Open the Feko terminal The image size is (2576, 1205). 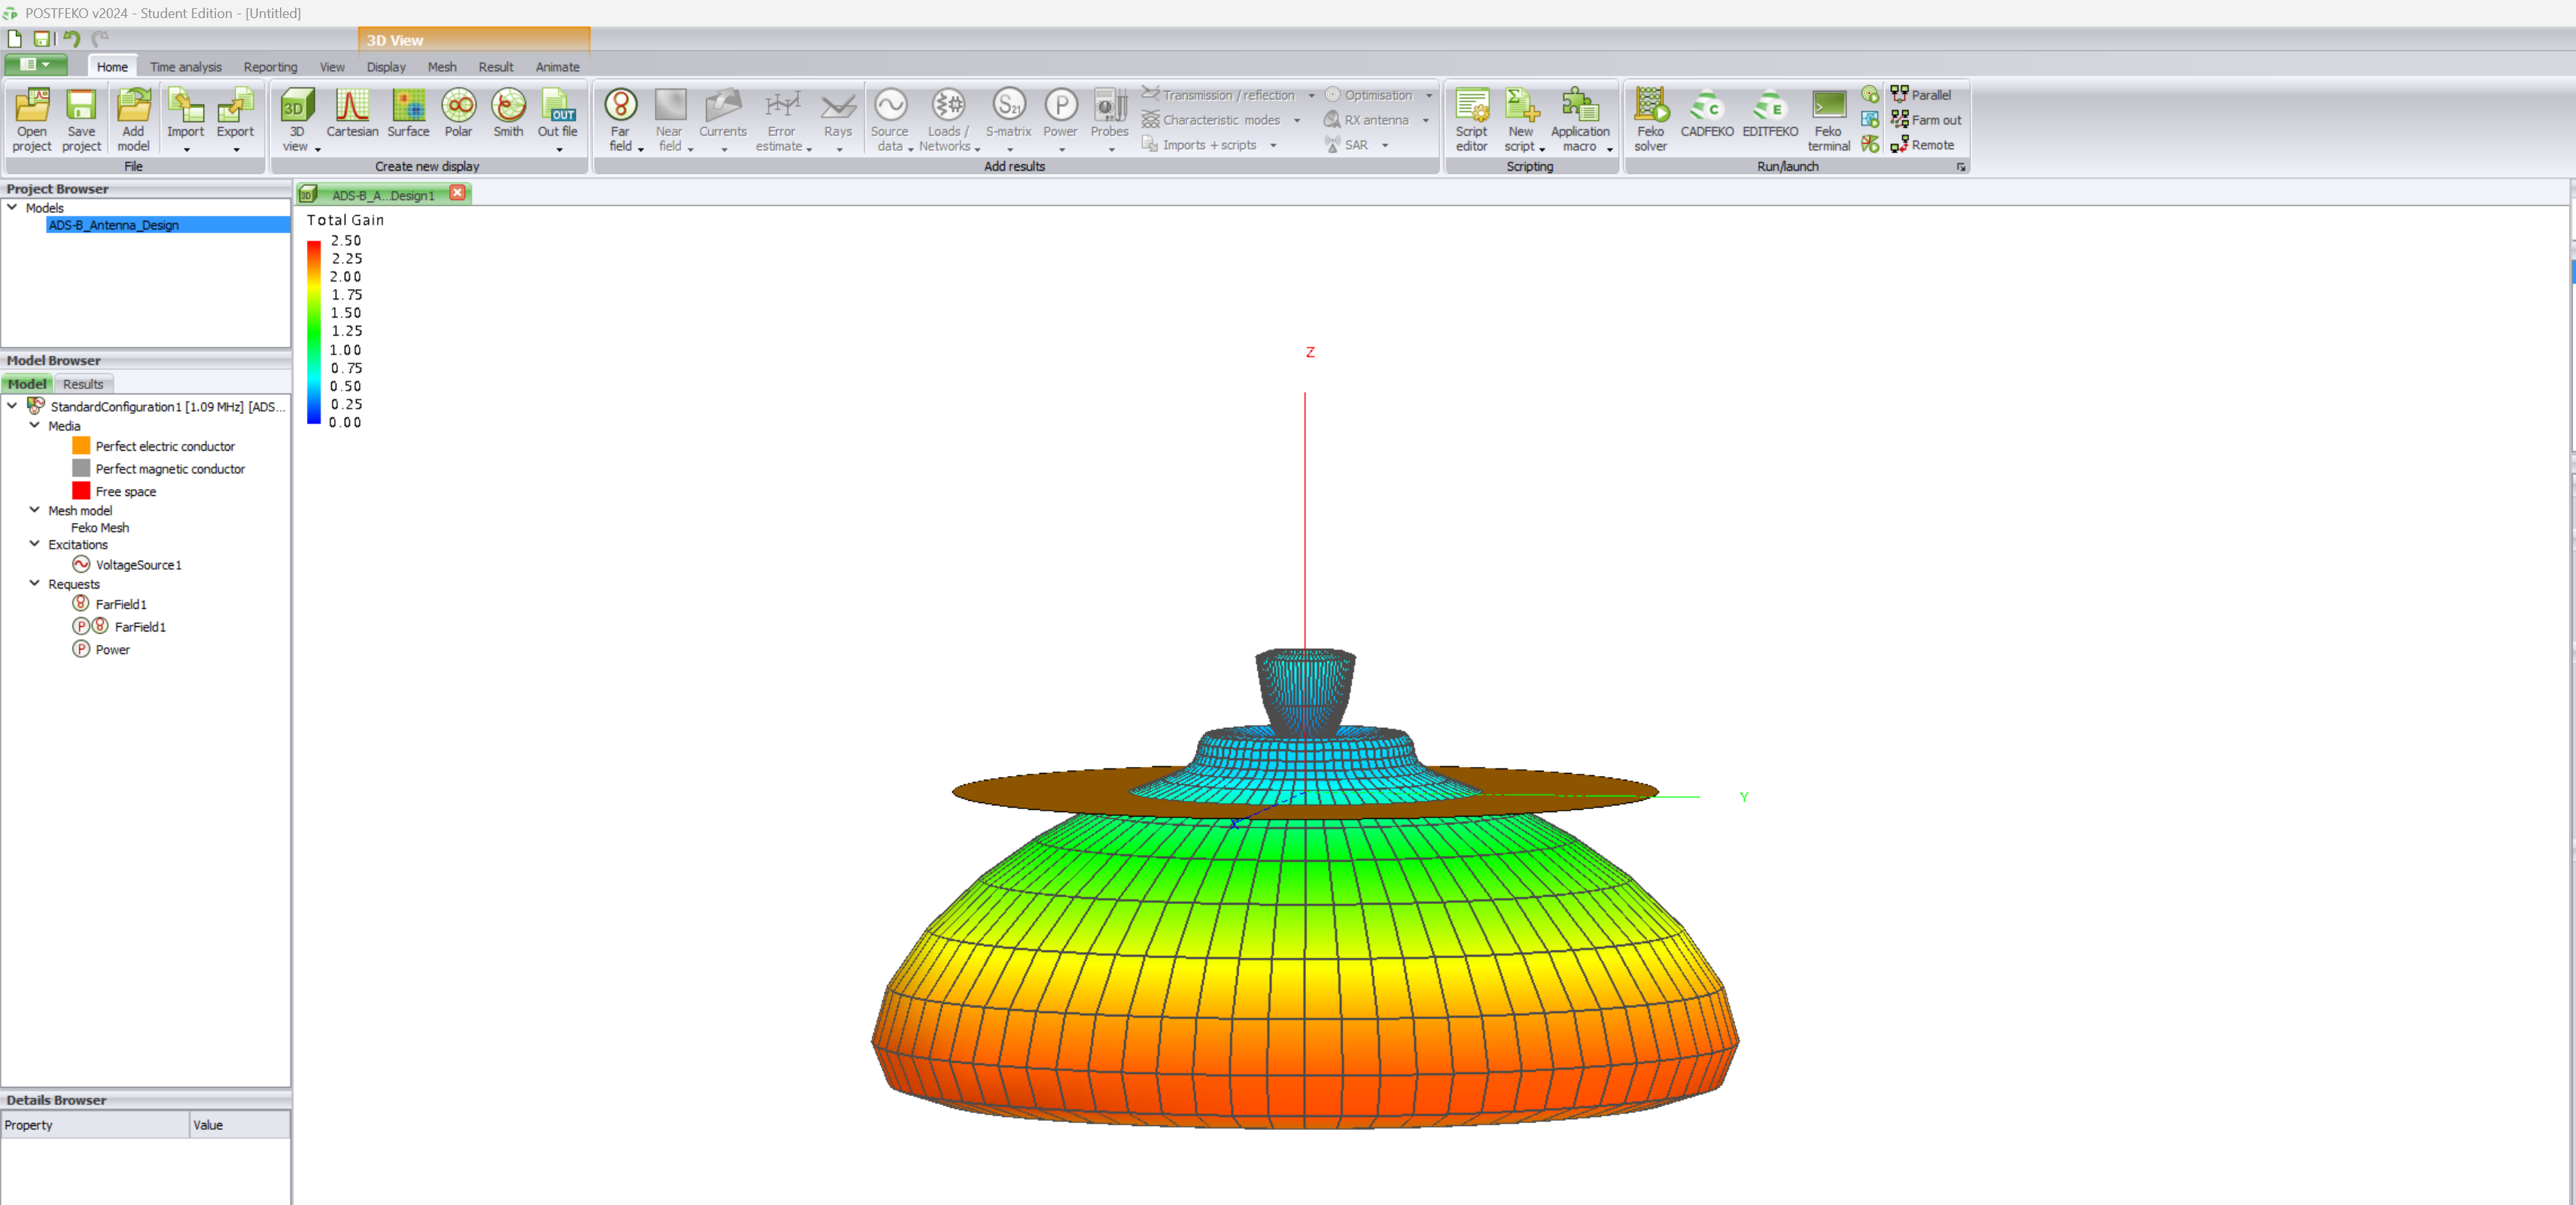coord(1828,119)
